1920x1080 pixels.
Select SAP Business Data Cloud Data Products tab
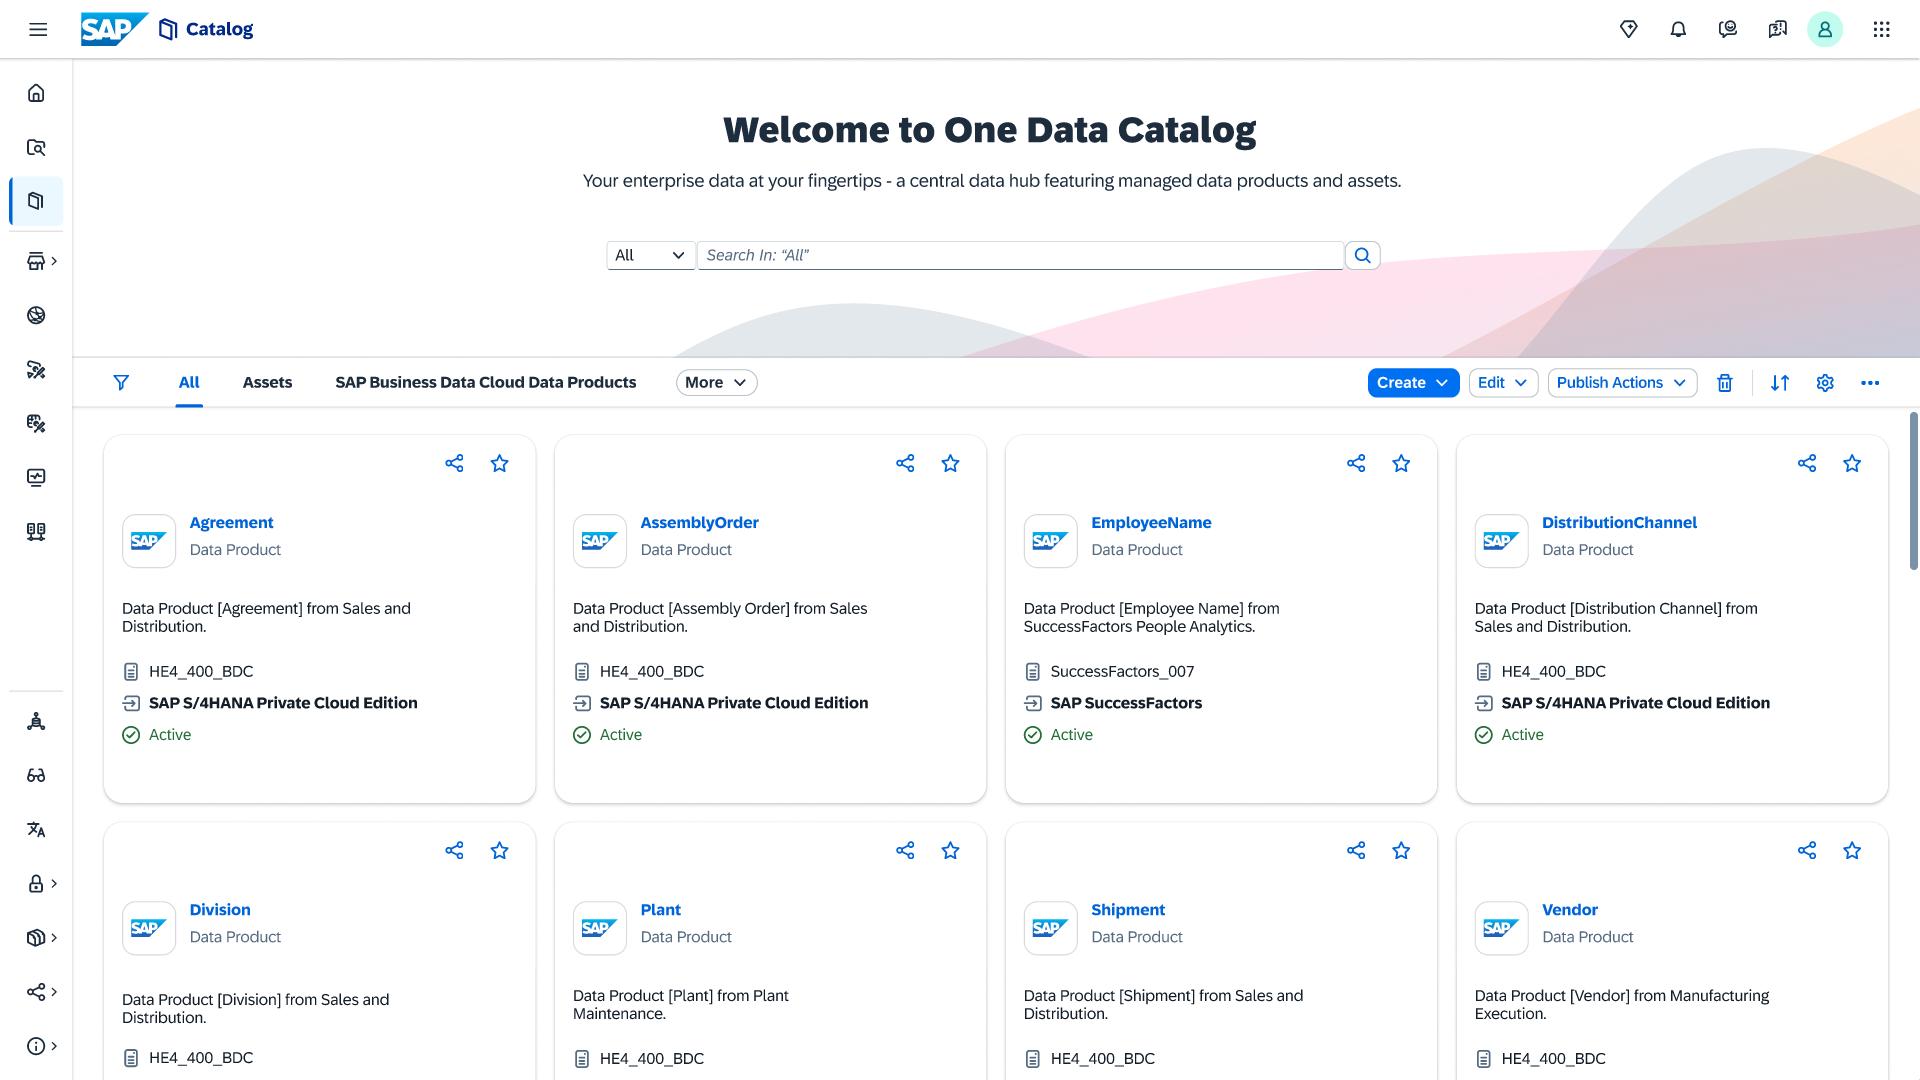click(485, 382)
